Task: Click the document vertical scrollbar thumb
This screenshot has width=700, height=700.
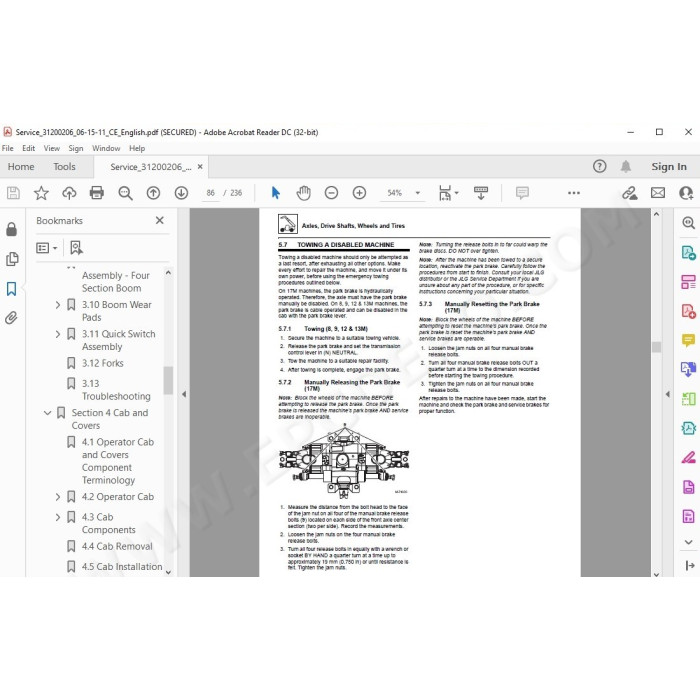Action: tap(656, 347)
